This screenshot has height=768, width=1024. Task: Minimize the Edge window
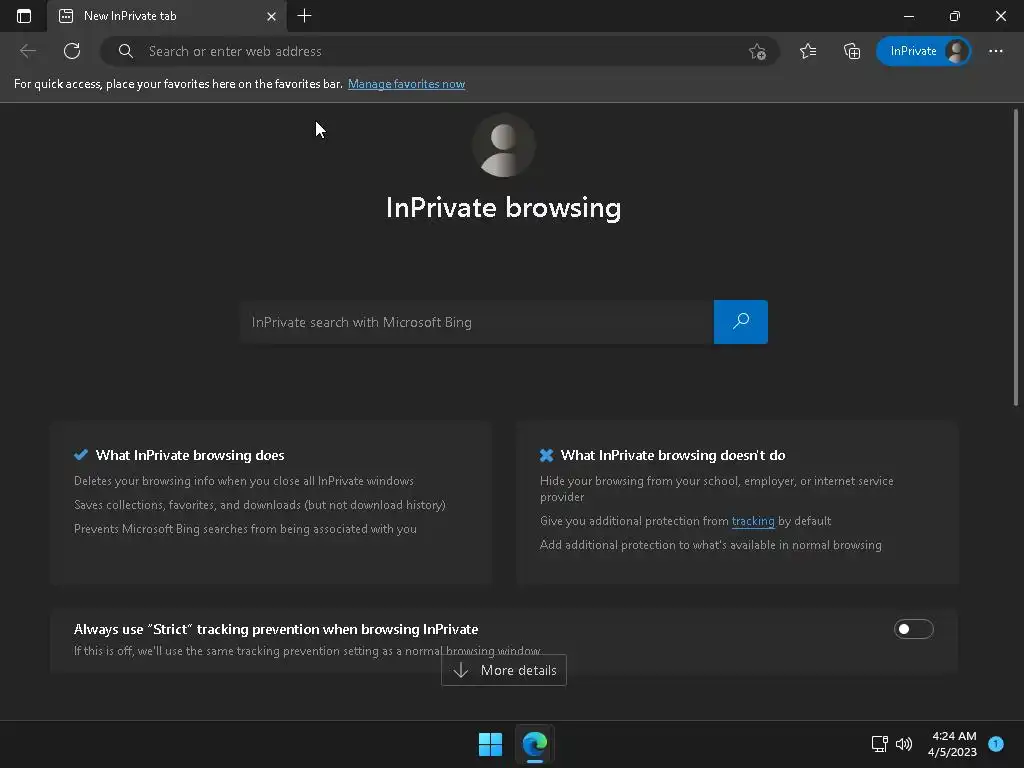(x=908, y=16)
